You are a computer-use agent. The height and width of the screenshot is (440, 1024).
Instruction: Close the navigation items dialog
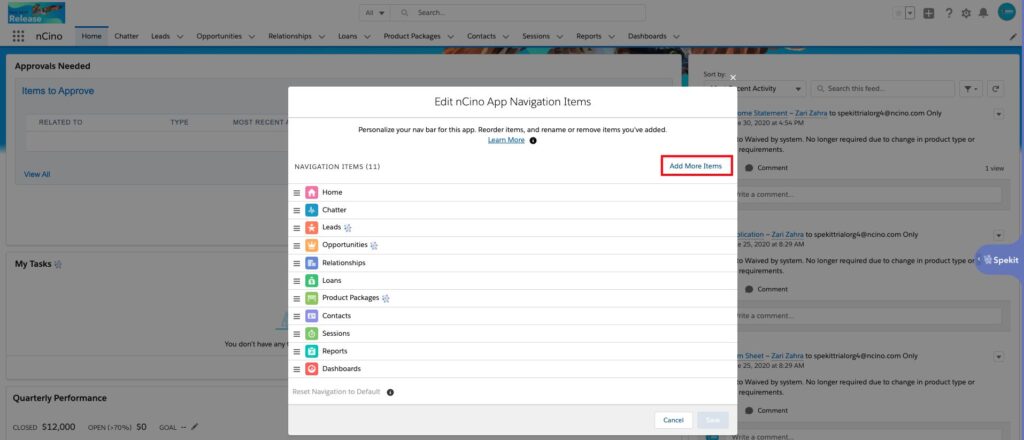[733, 78]
